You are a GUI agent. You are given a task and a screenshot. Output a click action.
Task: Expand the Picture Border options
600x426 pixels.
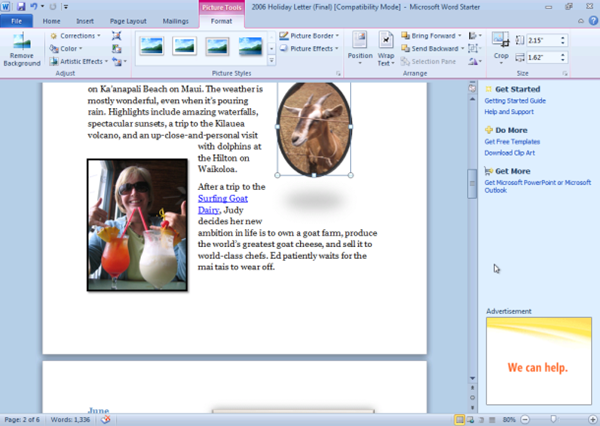[312, 35]
